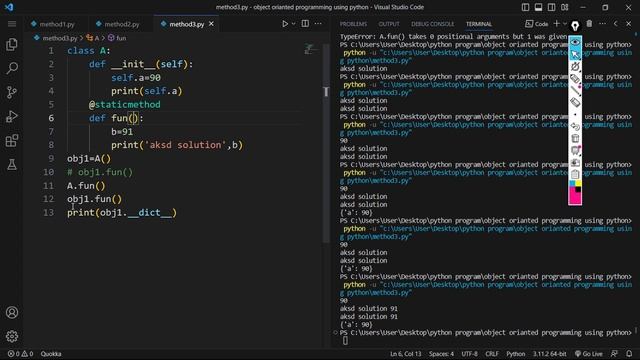Image resolution: width=640 pixels, height=360 pixels.
Task: Change line ending via CRLF status item
Action: pyautogui.click(x=492, y=354)
